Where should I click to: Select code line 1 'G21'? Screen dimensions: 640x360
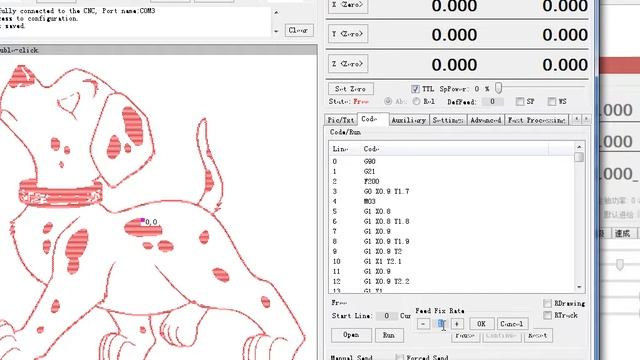pos(451,171)
